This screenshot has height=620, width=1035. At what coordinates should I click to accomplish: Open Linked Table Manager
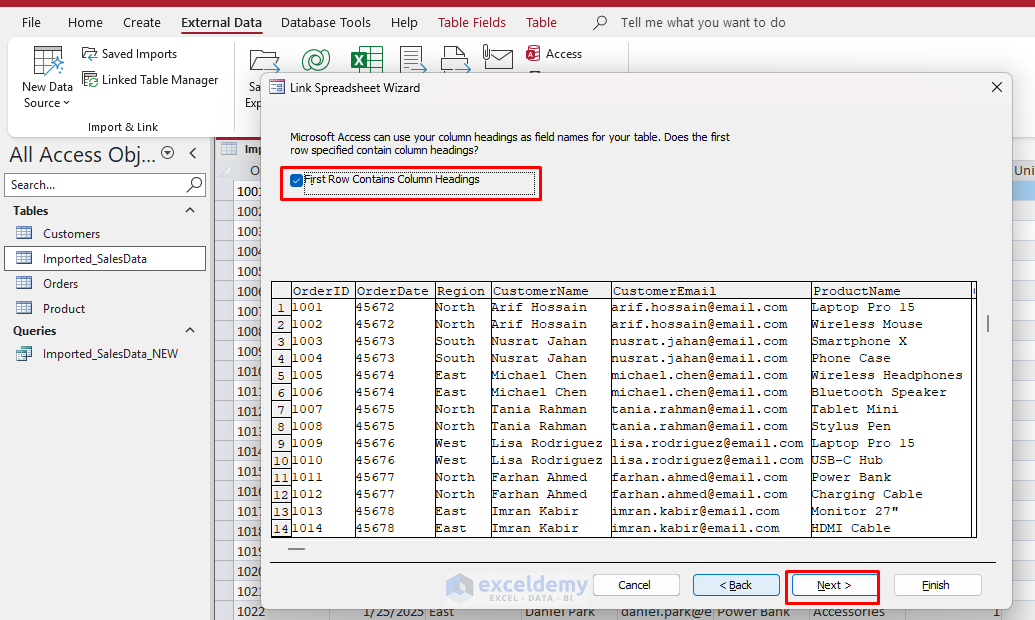tap(150, 80)
